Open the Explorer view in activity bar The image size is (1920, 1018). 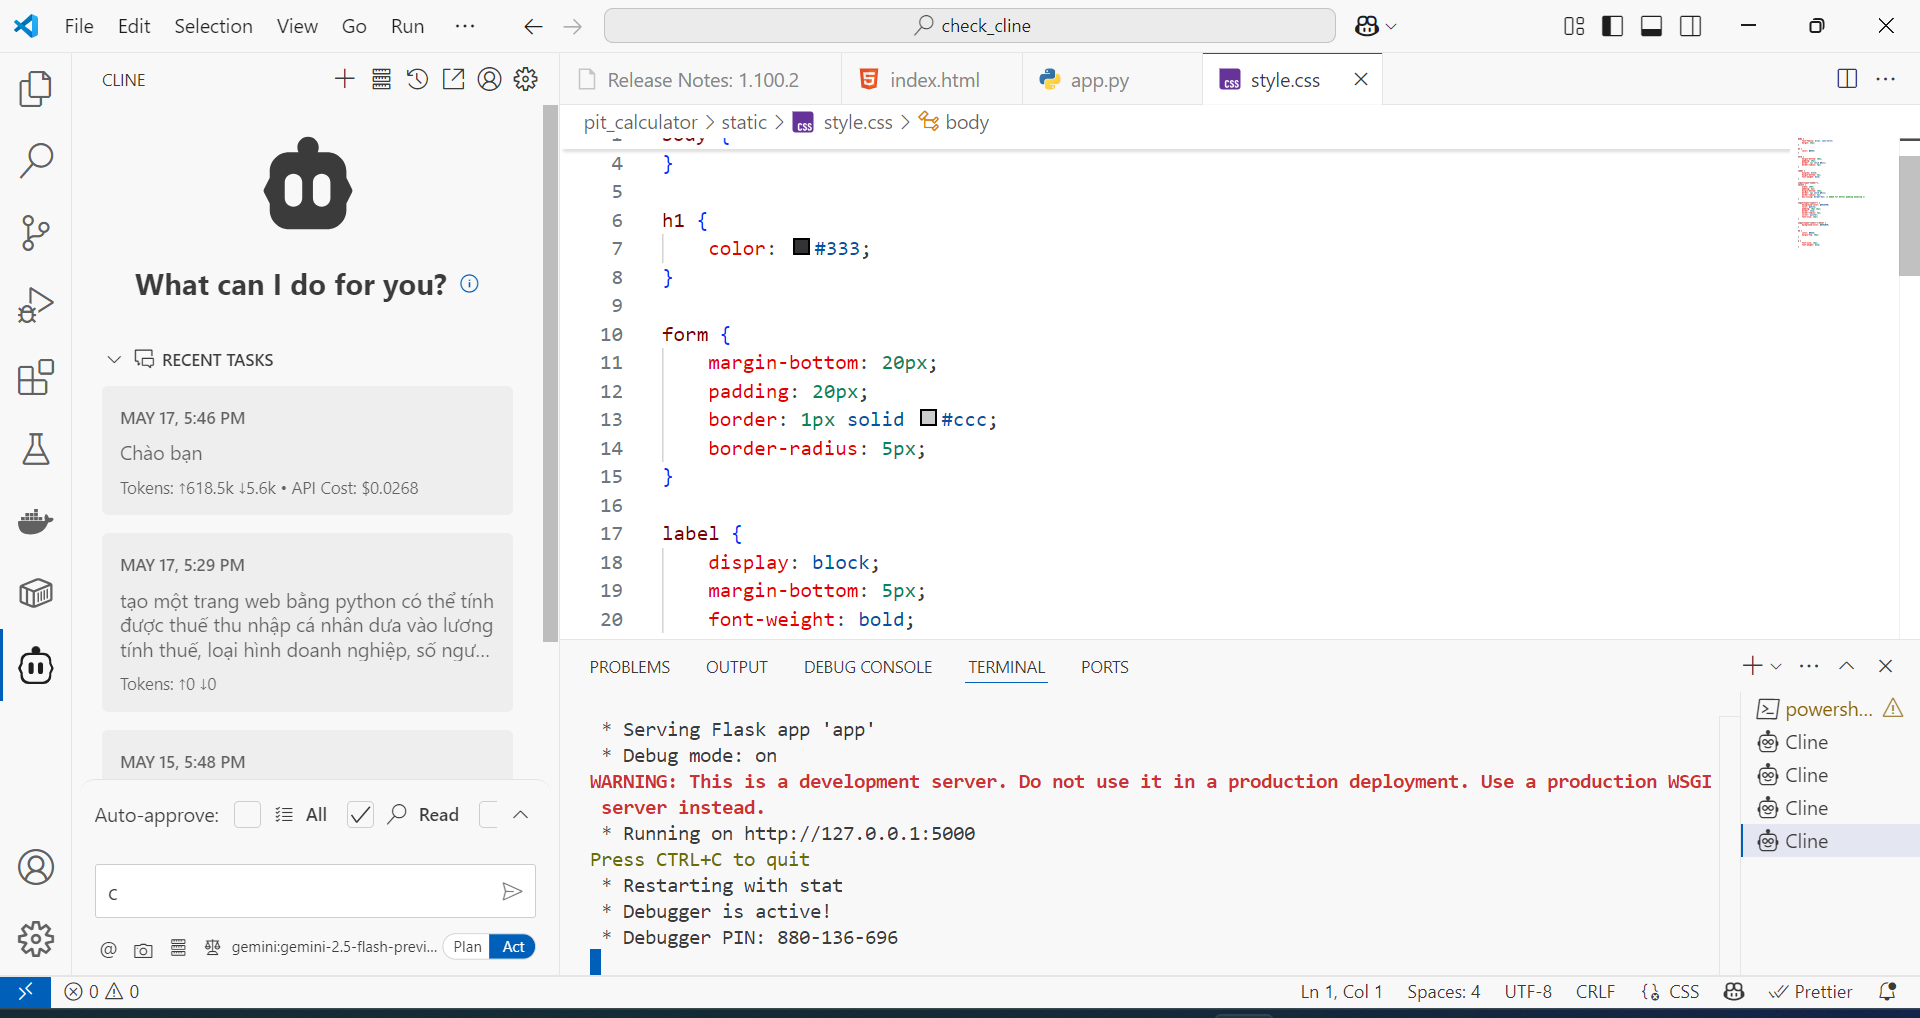36,89
